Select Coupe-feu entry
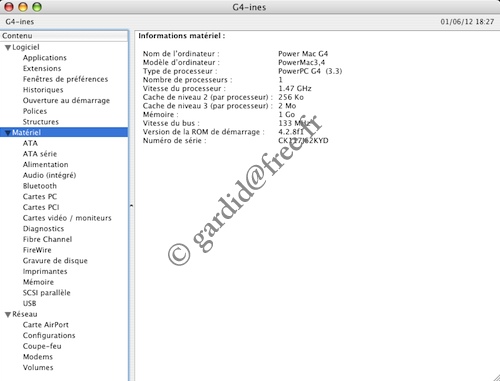 tap(42, 346)
